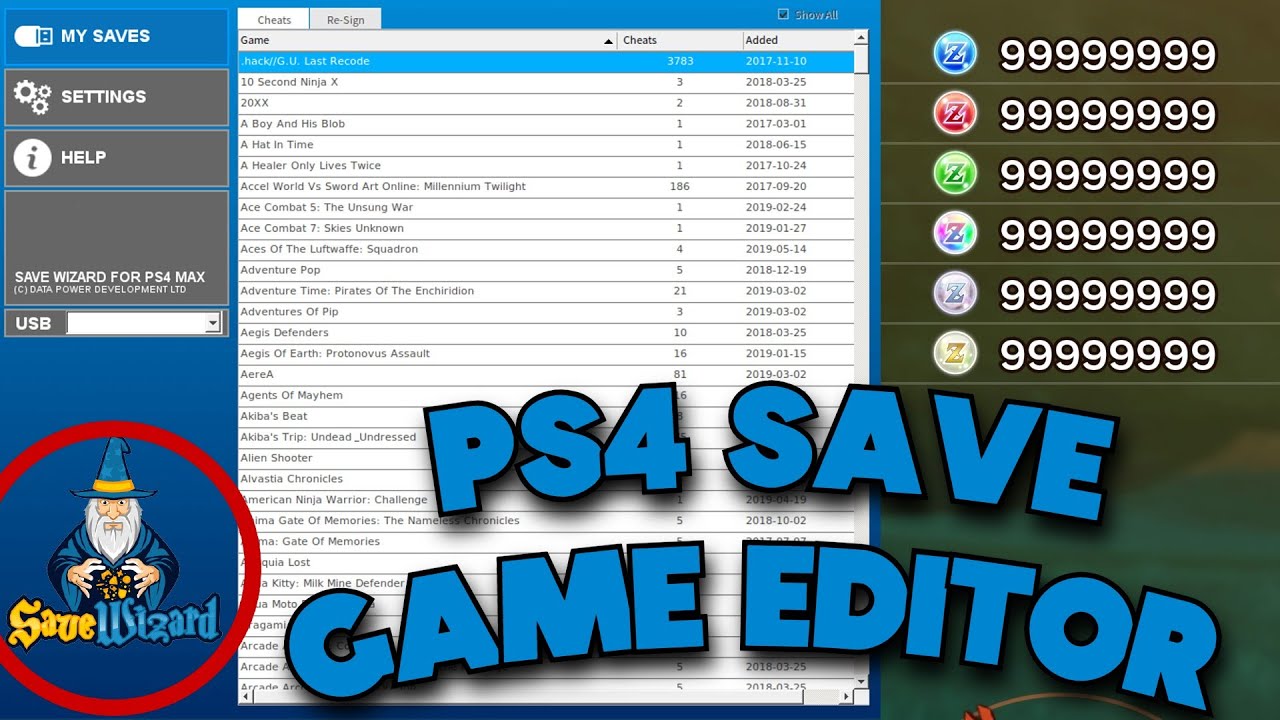The width and height of the screenshot is (1280, 720).
Task: Click the 186 cheats count cell
Action: 680,187
